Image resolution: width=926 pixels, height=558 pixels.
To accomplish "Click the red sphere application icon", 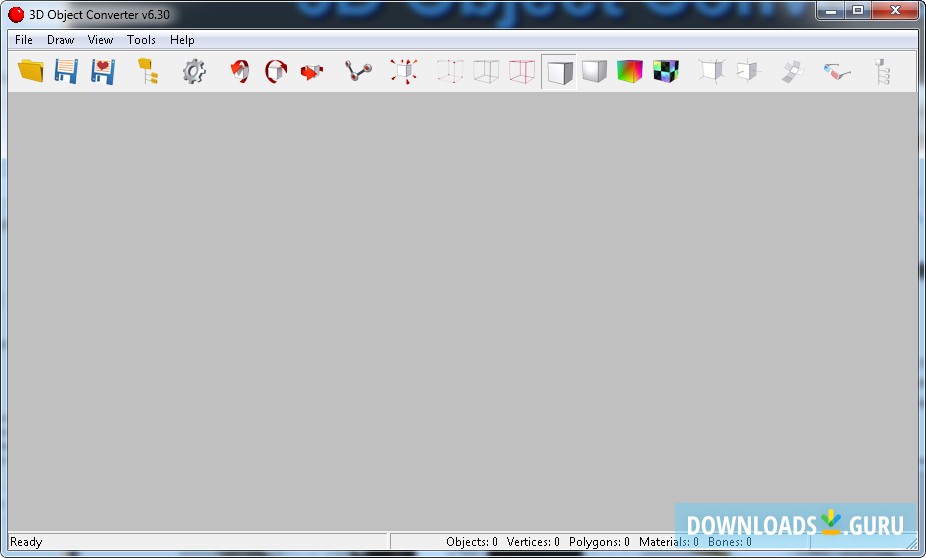I will point(16,14).
